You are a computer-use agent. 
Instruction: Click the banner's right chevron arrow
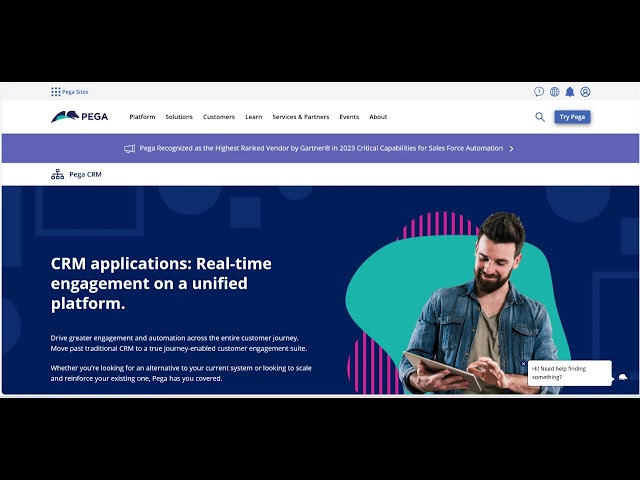[511, 149]
